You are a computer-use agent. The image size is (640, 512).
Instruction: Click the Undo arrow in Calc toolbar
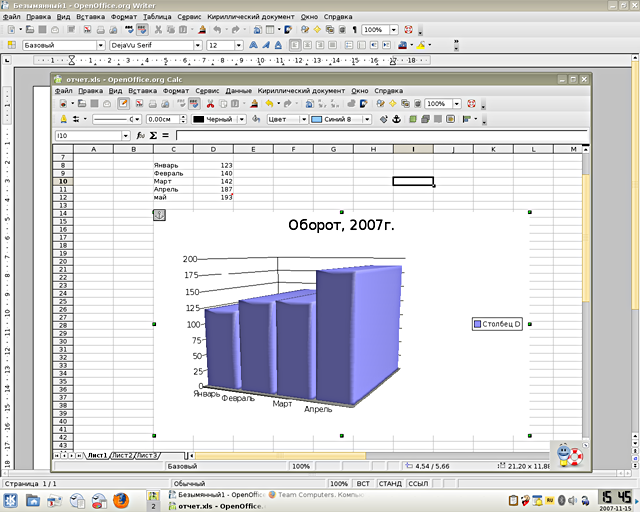pos(269,103)
